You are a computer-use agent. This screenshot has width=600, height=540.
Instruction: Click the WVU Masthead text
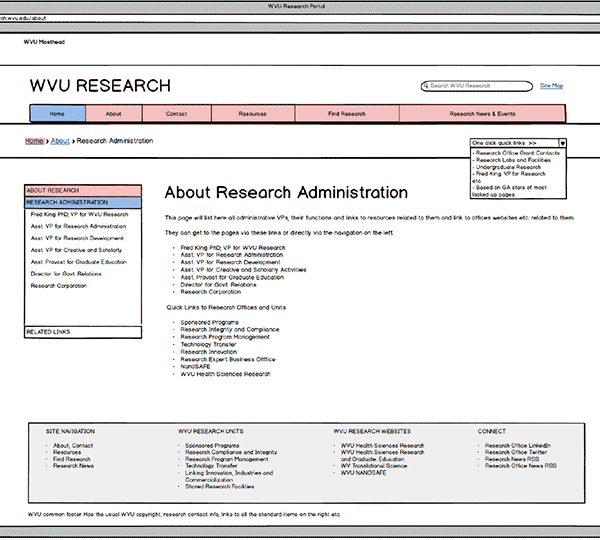point(44,42)
